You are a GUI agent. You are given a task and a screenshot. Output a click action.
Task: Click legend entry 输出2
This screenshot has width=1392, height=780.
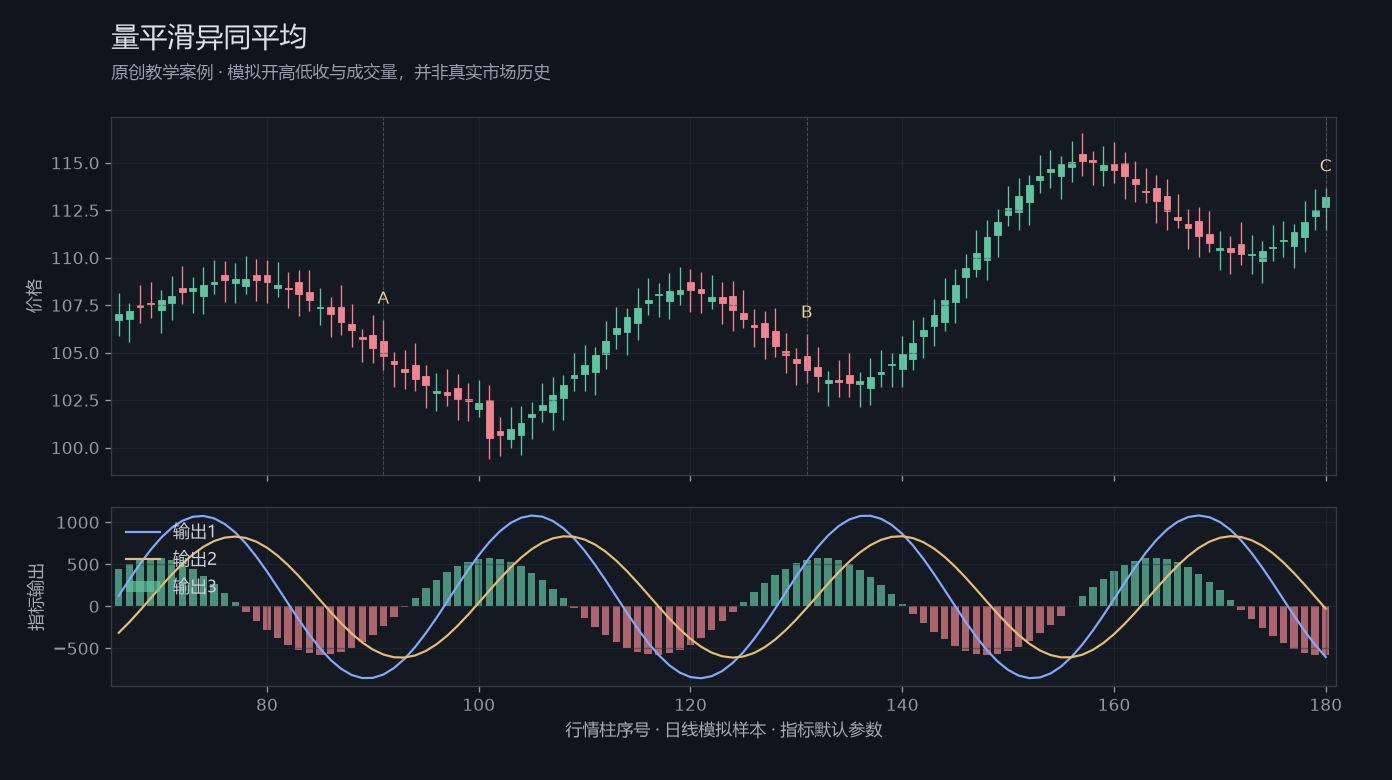194,559
